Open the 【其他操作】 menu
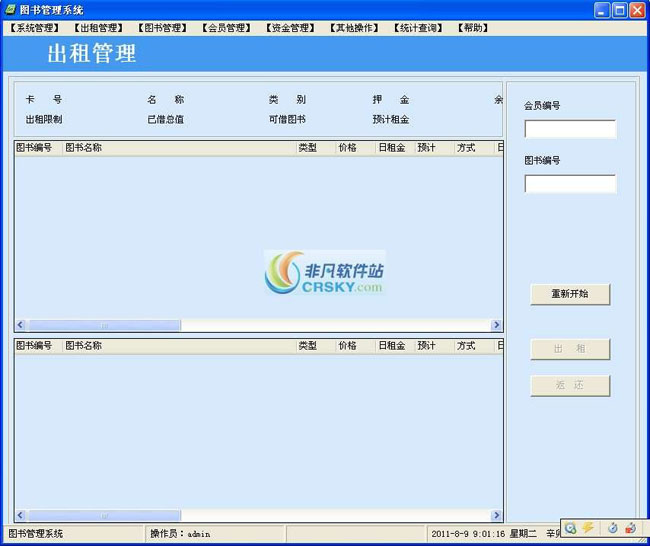Image resolution: width=650 pixels, height=546 pixels. [x=354, y=28]
